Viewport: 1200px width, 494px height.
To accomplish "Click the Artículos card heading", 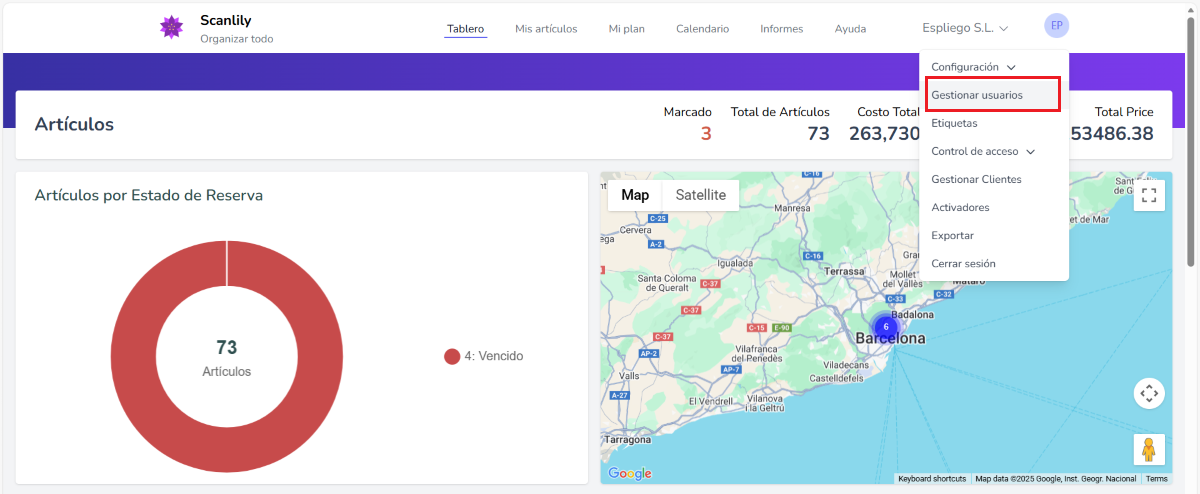I will coord(74,124).
